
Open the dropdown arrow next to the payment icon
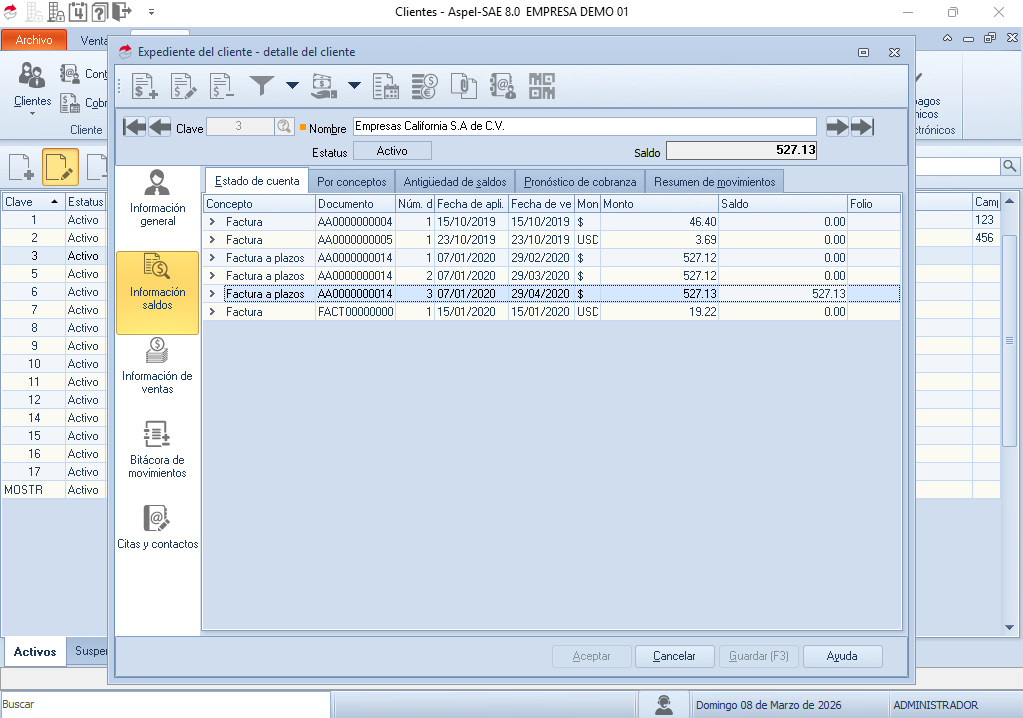(355, 86)
